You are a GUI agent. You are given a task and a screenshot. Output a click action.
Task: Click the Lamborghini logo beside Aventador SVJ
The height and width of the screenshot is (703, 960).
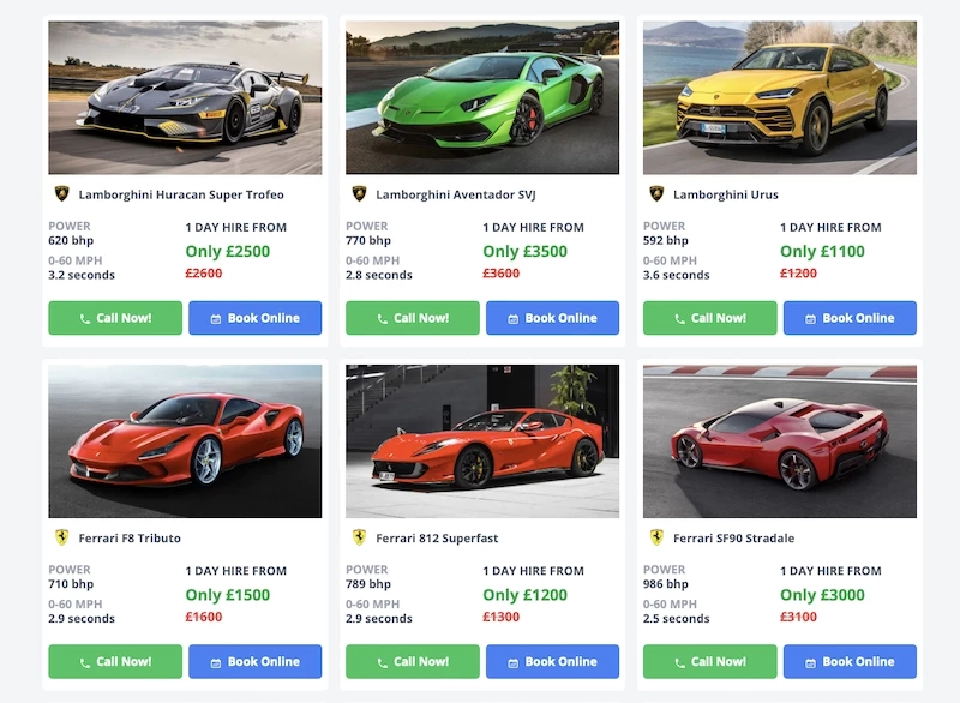(x=359, y=194)
